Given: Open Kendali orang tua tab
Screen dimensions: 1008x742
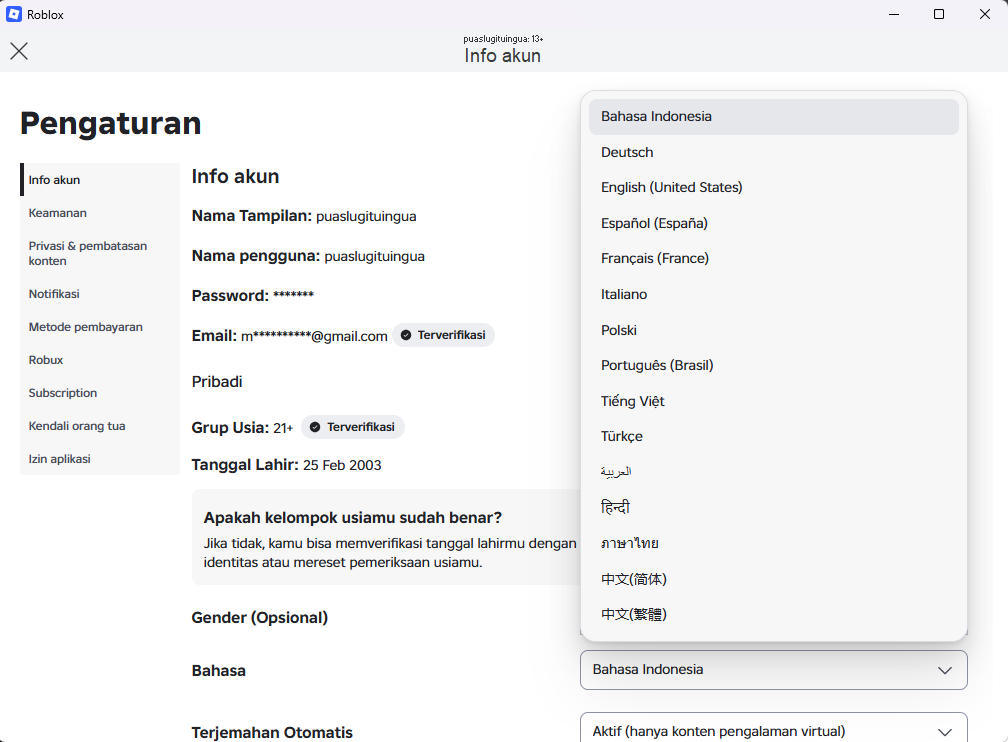Looking at the screenshot, I should [100, 426].
